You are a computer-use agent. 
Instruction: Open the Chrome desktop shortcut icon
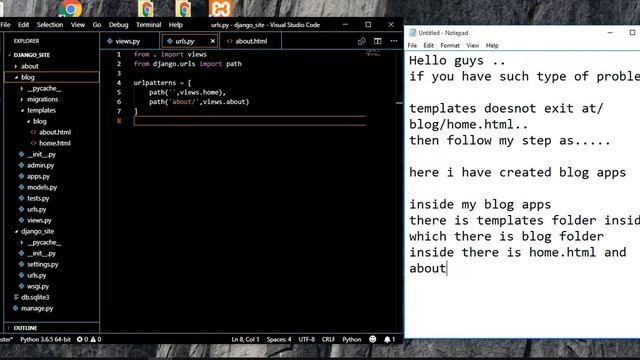click(70, 8)
